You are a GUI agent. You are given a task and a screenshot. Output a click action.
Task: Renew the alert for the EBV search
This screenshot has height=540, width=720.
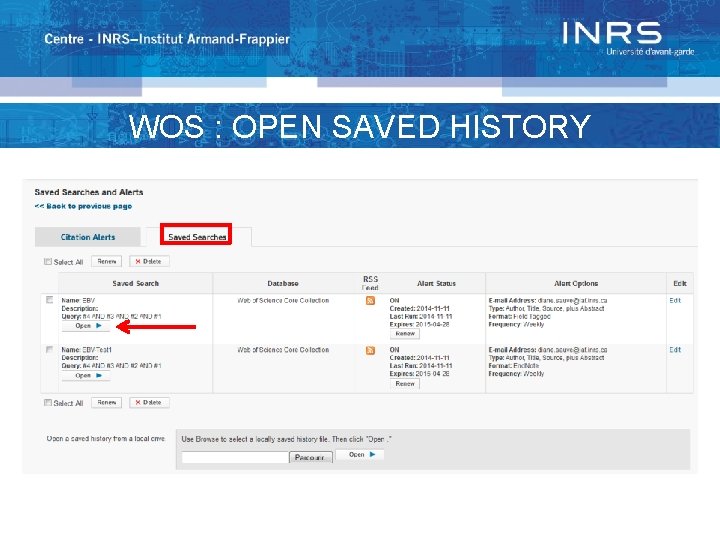click(405, 333)
